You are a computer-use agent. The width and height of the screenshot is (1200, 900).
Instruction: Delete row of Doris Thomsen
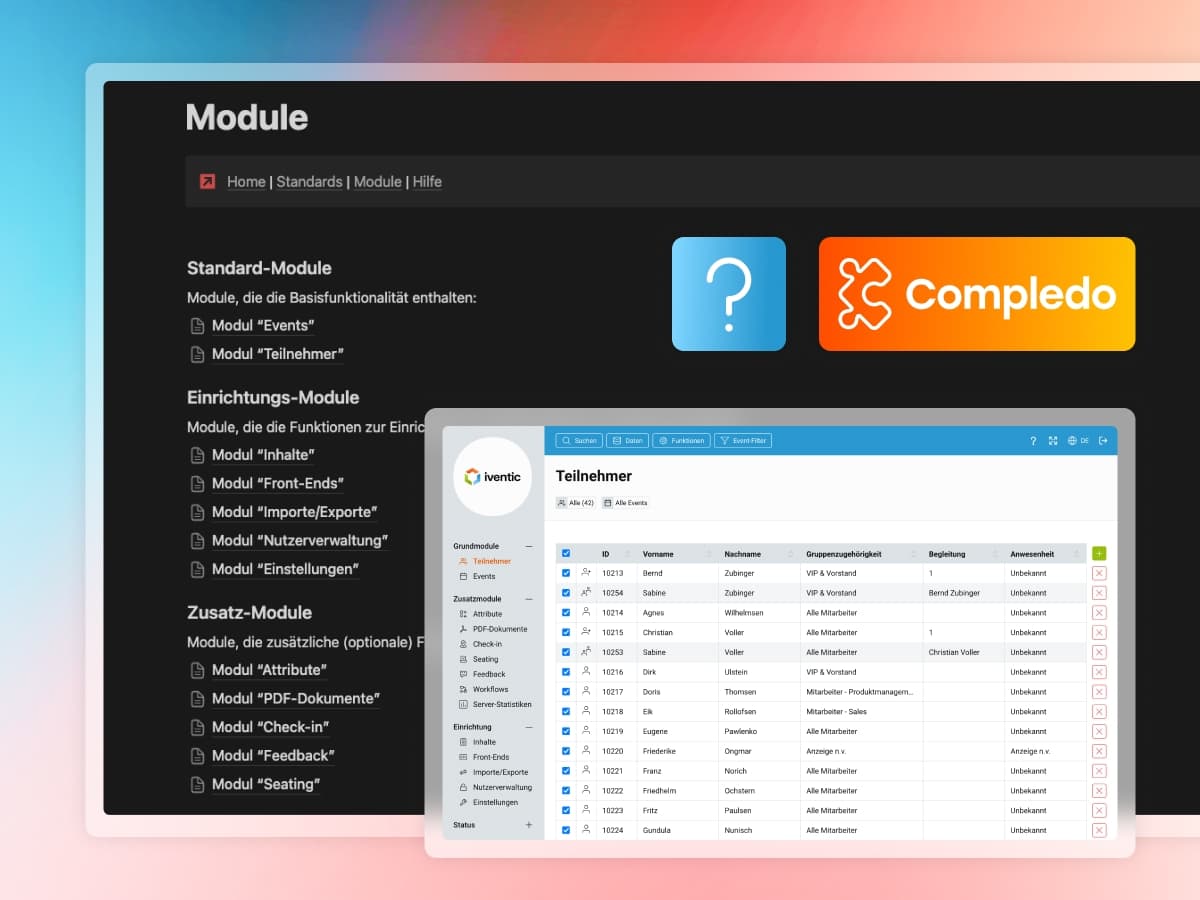(x=1099, y=692)
